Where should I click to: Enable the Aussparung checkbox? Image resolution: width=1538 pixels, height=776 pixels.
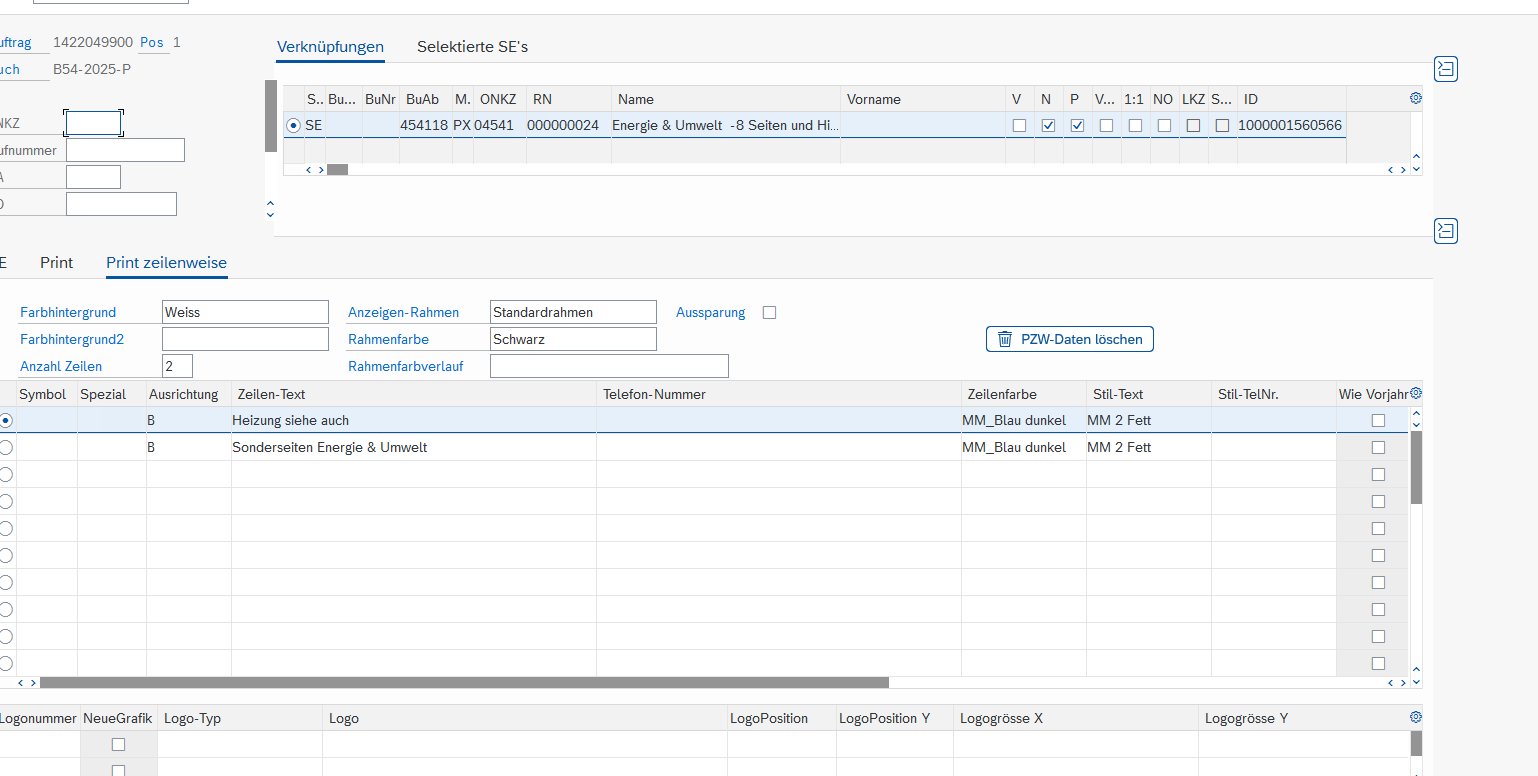(769, 312)
